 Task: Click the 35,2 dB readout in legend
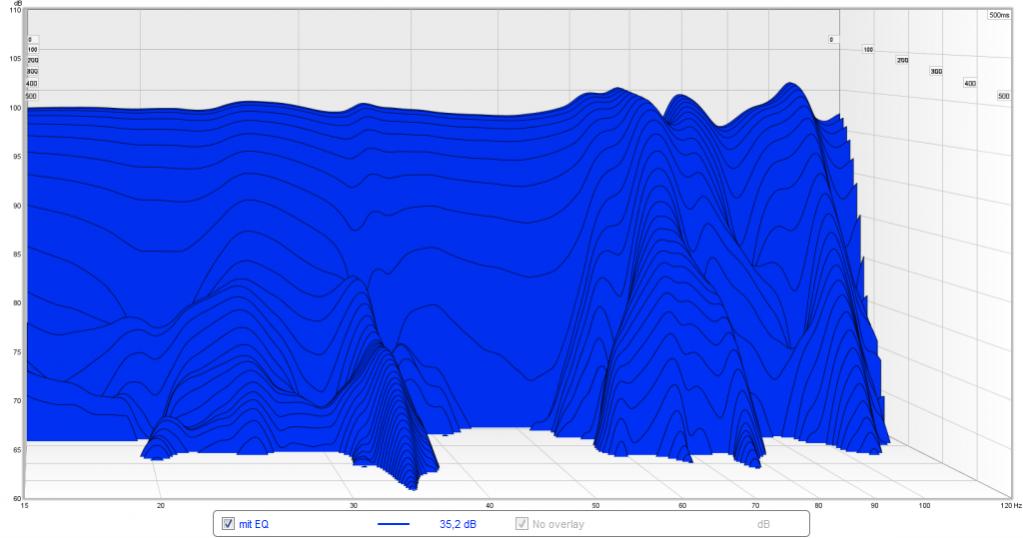coord(455,523)
